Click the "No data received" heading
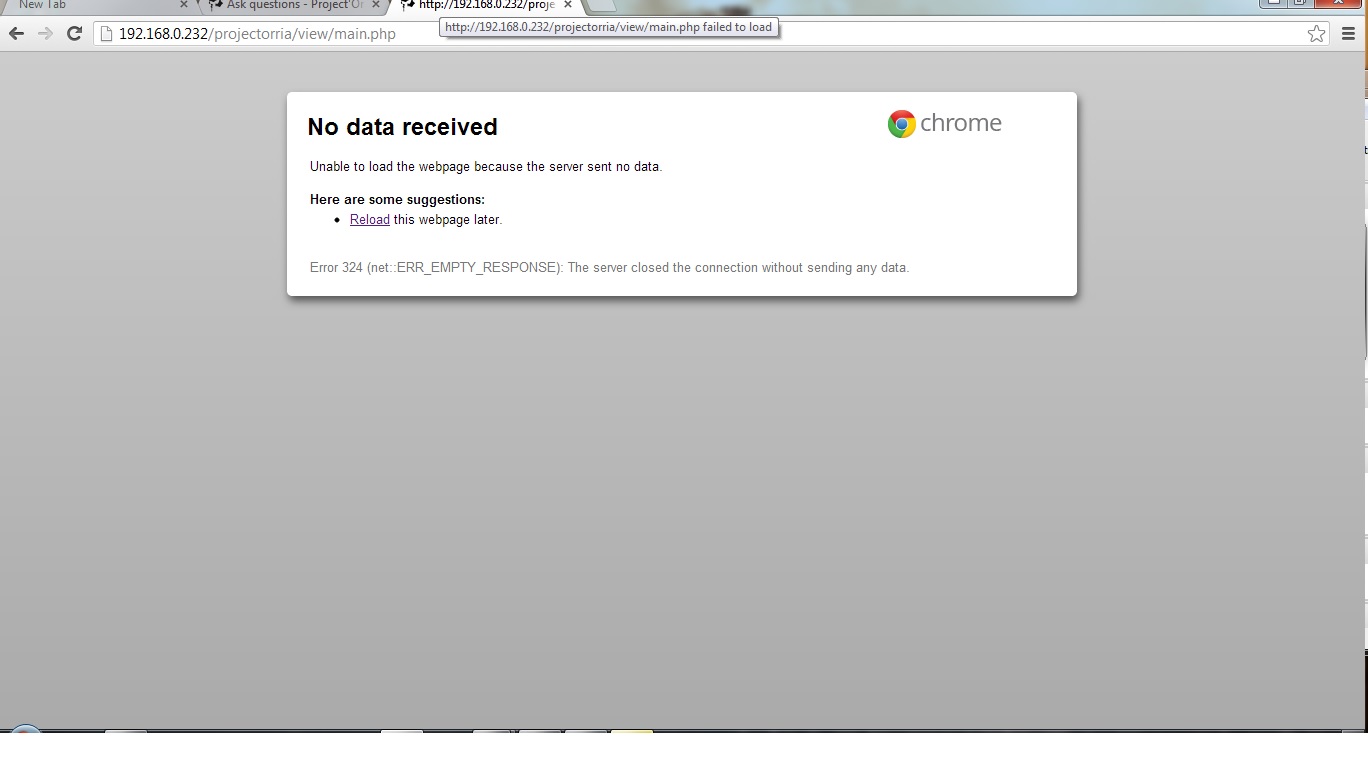 click(402, 127)
